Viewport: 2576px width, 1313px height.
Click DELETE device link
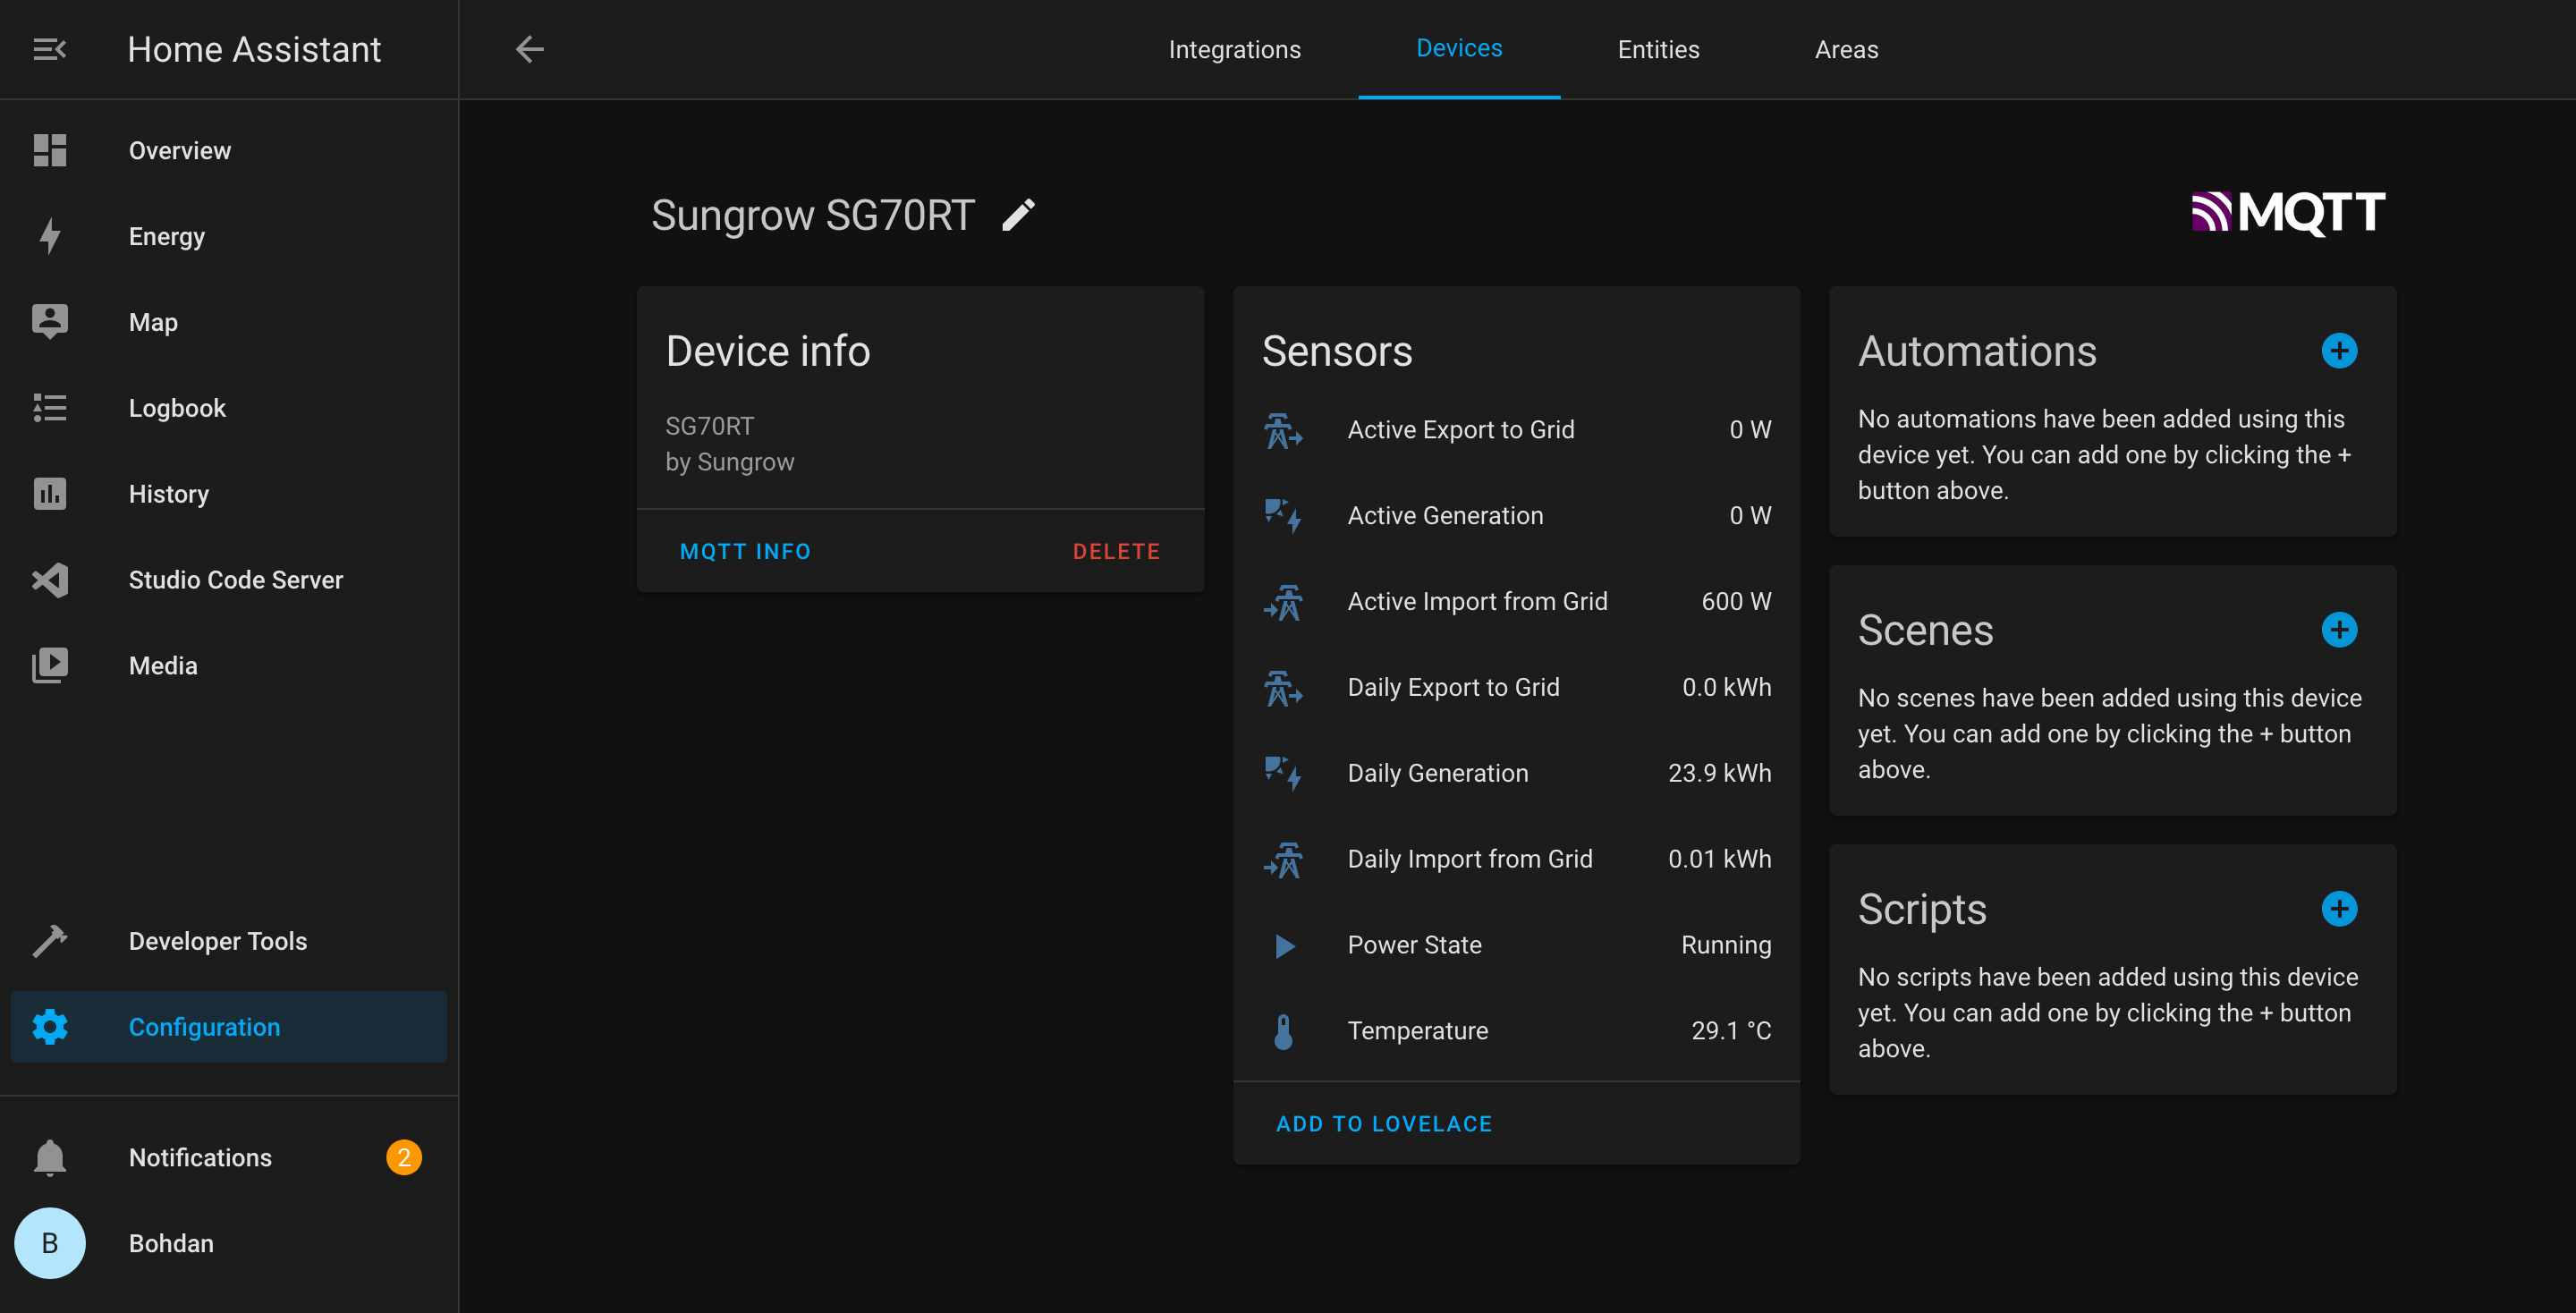(x=1118, y=549)
